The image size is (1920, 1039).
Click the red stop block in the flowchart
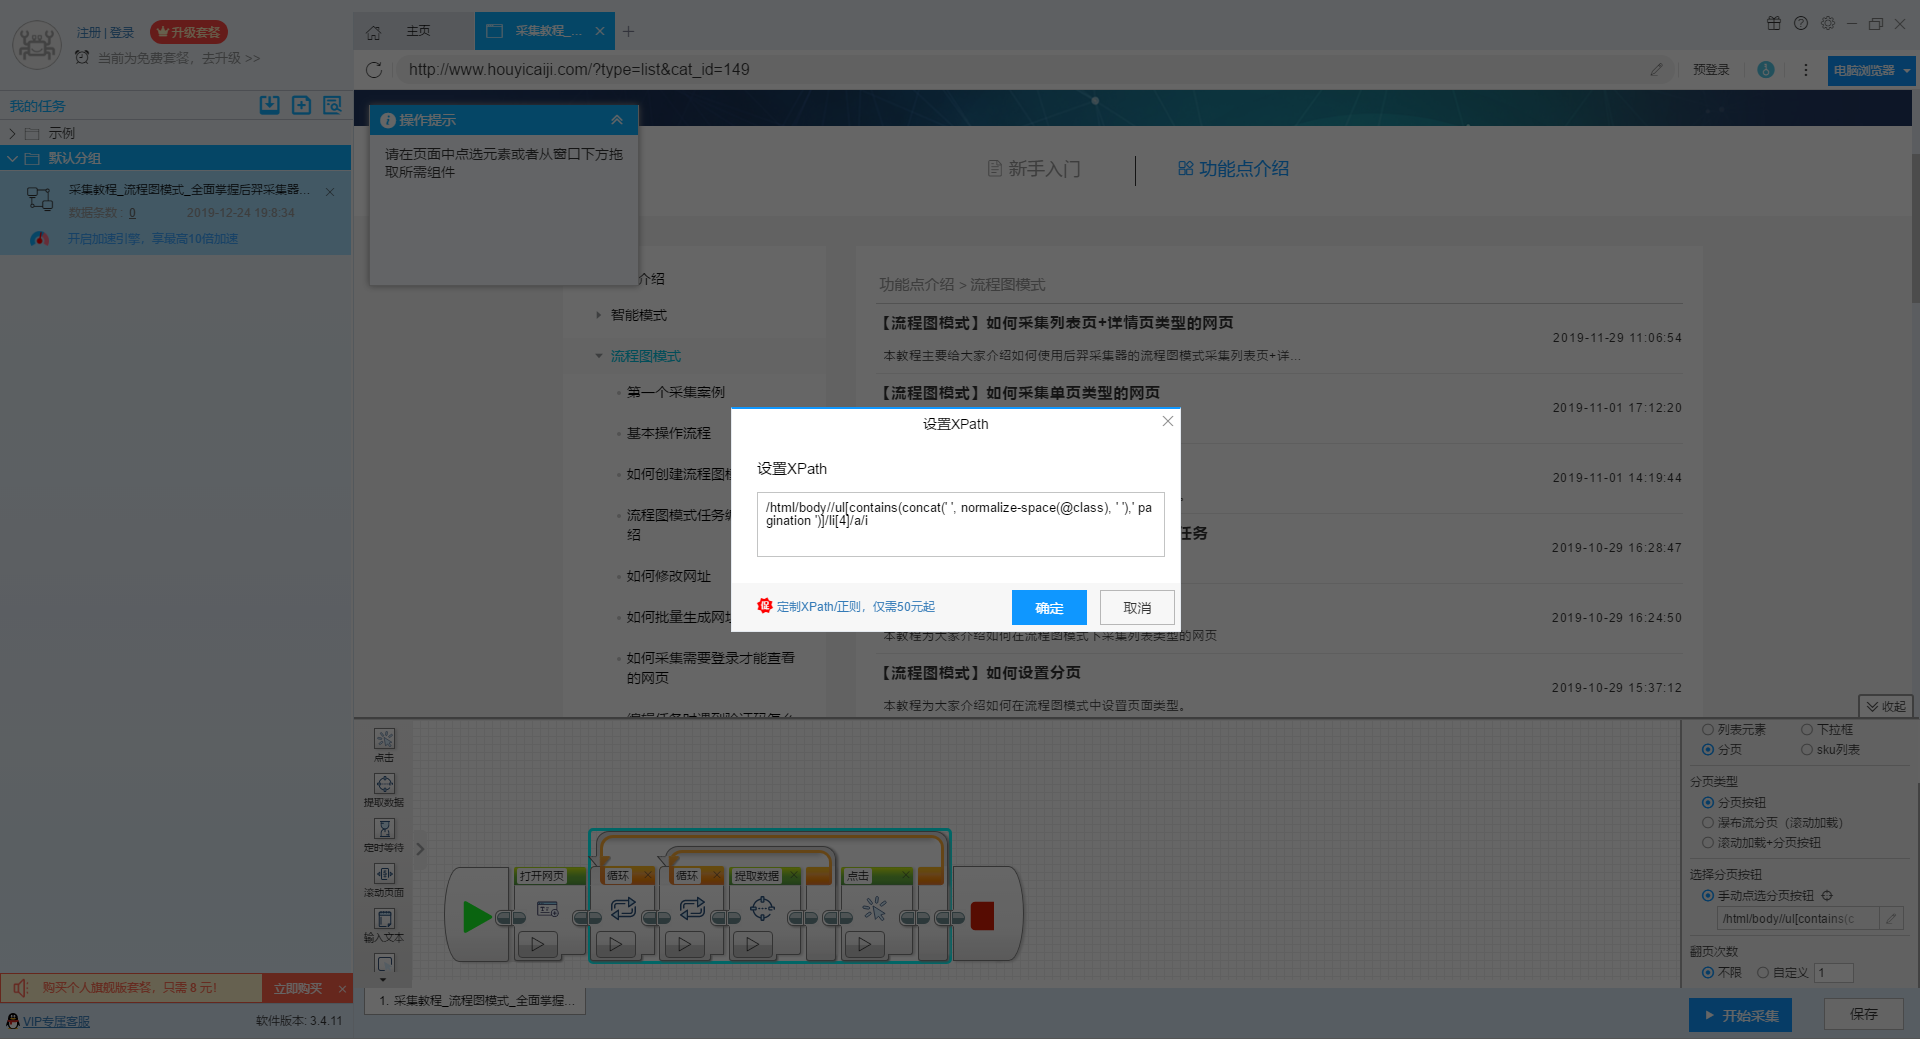pos(982,916)
